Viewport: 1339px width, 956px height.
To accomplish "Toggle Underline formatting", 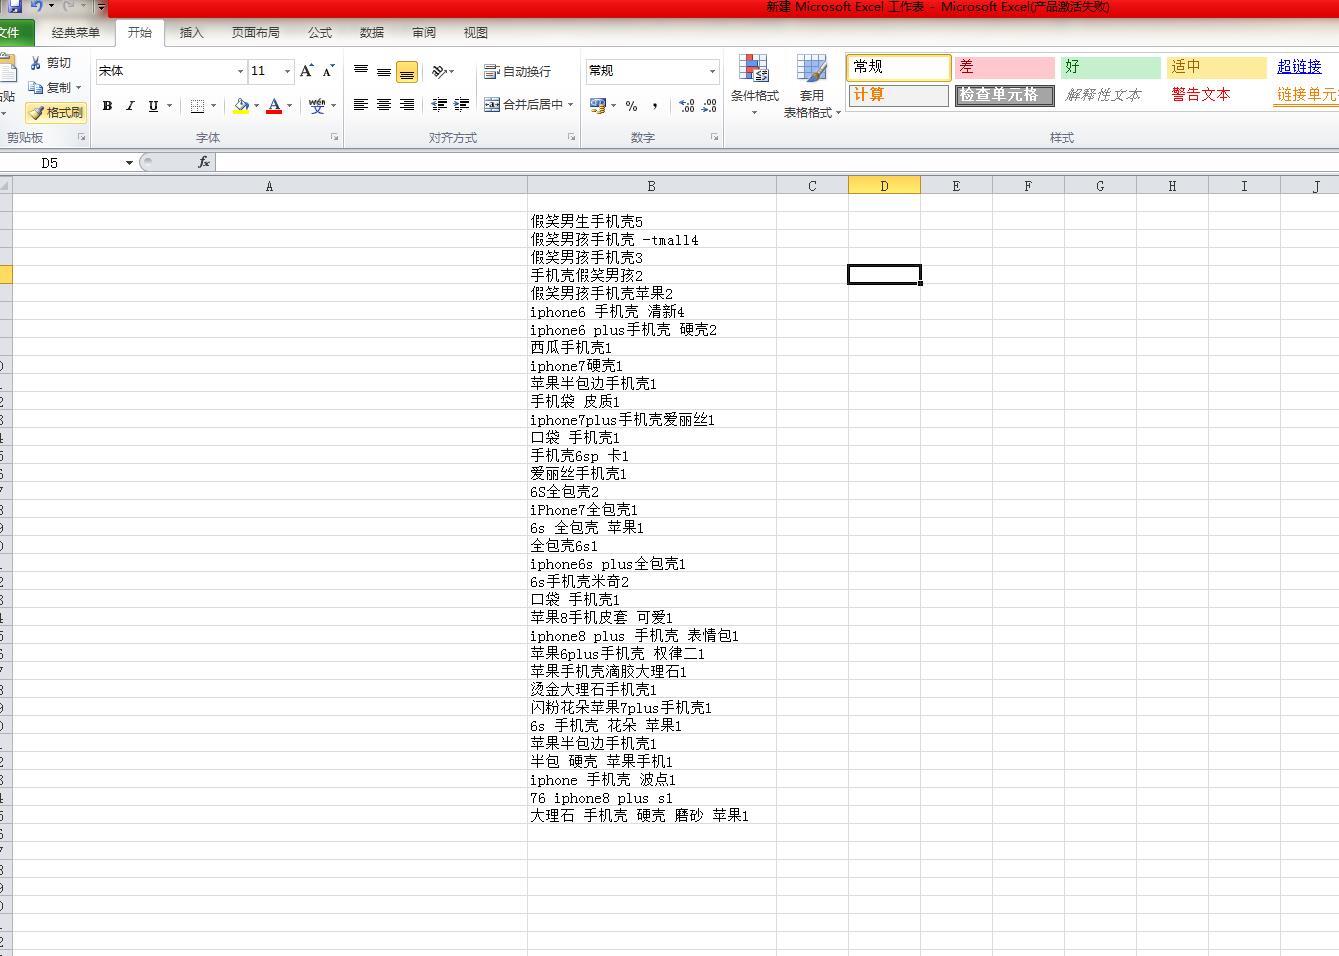I will coord(153,106).
